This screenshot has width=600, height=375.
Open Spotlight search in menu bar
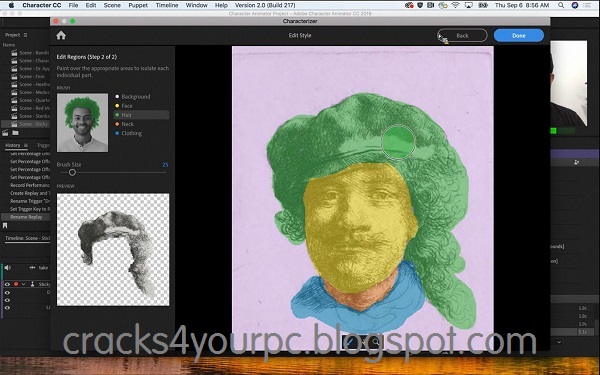point(561,5)
